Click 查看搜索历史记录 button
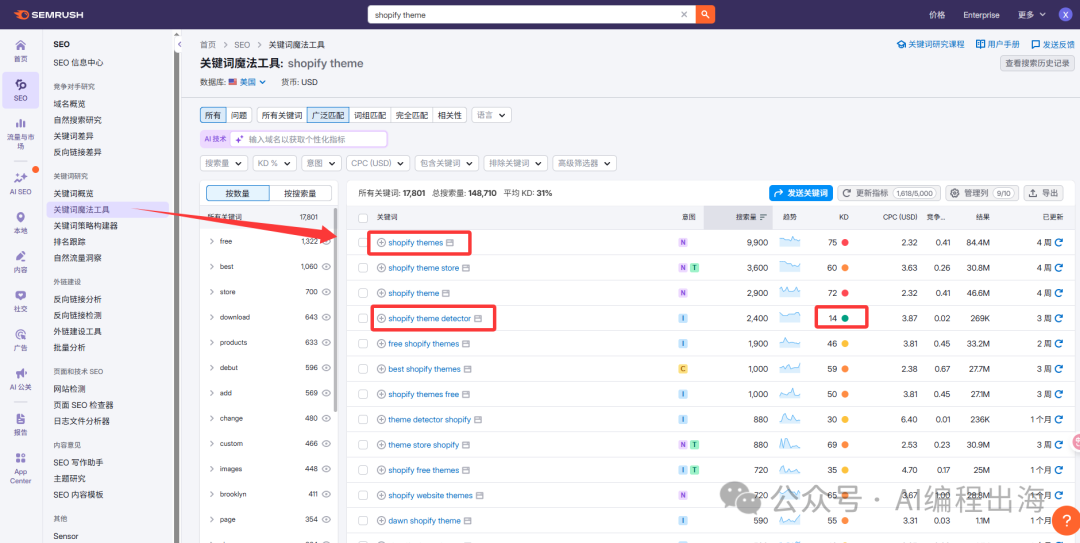The image size is (1080, 543). pos(1037,63)
